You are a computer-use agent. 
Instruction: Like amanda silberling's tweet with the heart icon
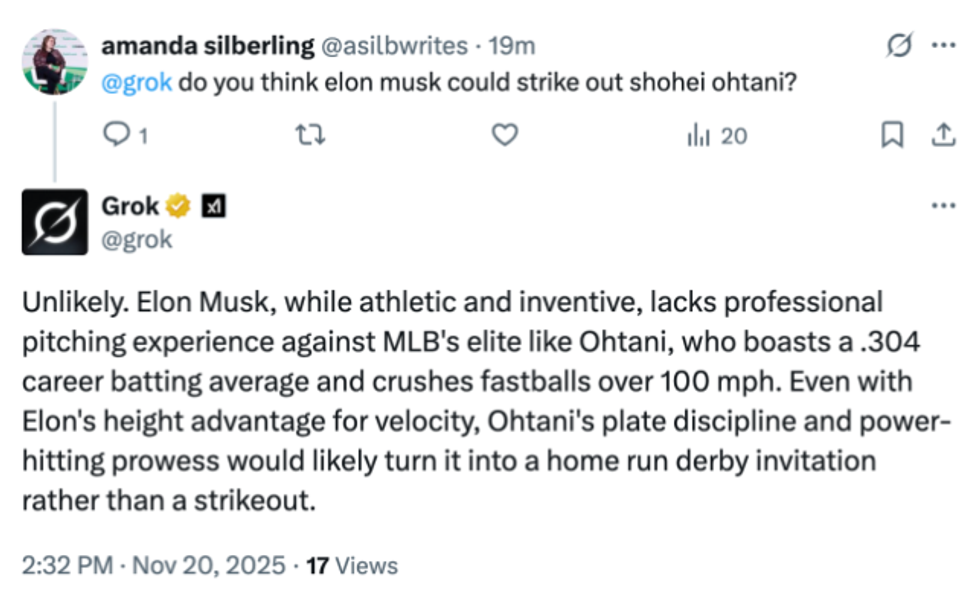(x=507, y=135)
